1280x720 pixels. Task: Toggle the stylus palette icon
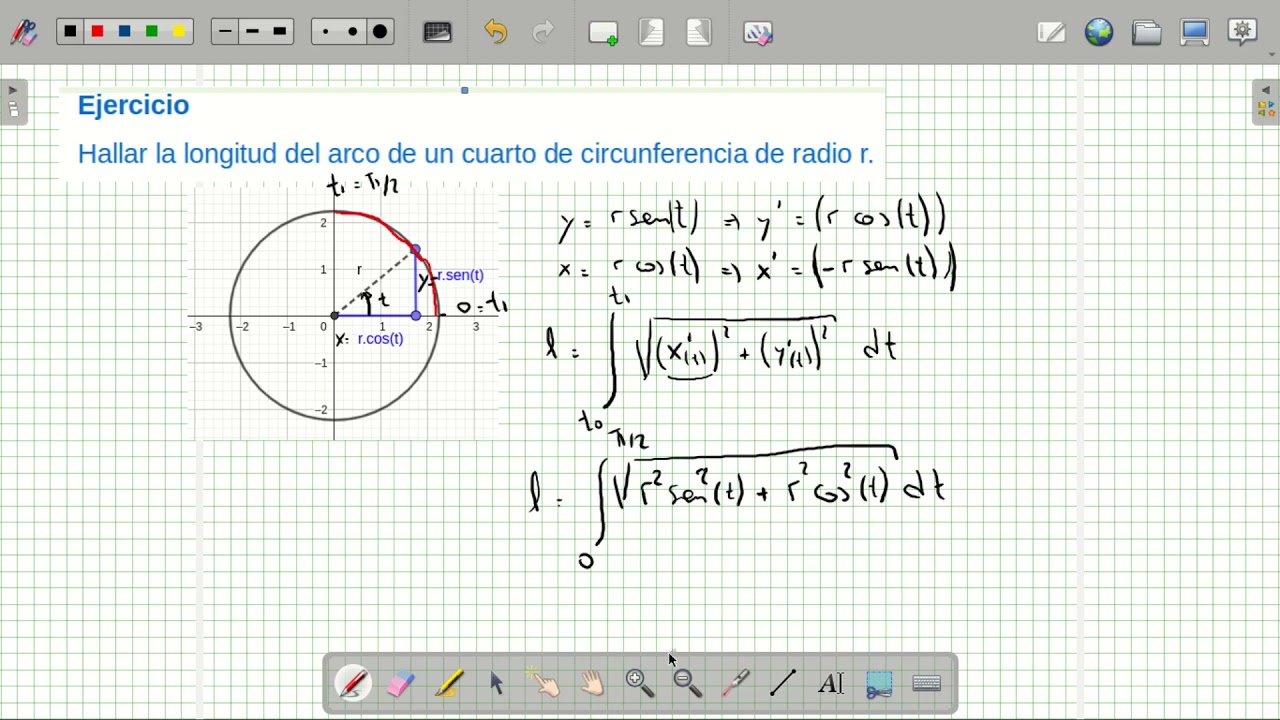[23, 32]
